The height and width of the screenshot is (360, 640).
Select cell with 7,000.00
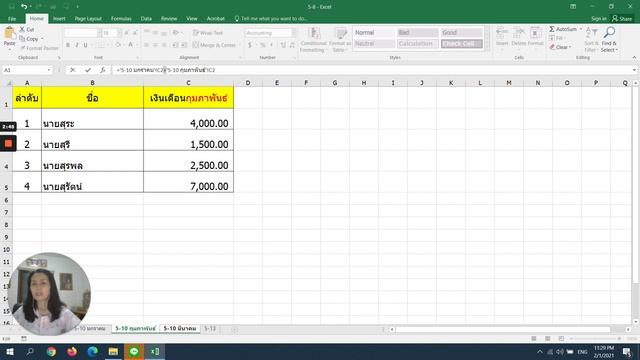(x=189, y=182)
